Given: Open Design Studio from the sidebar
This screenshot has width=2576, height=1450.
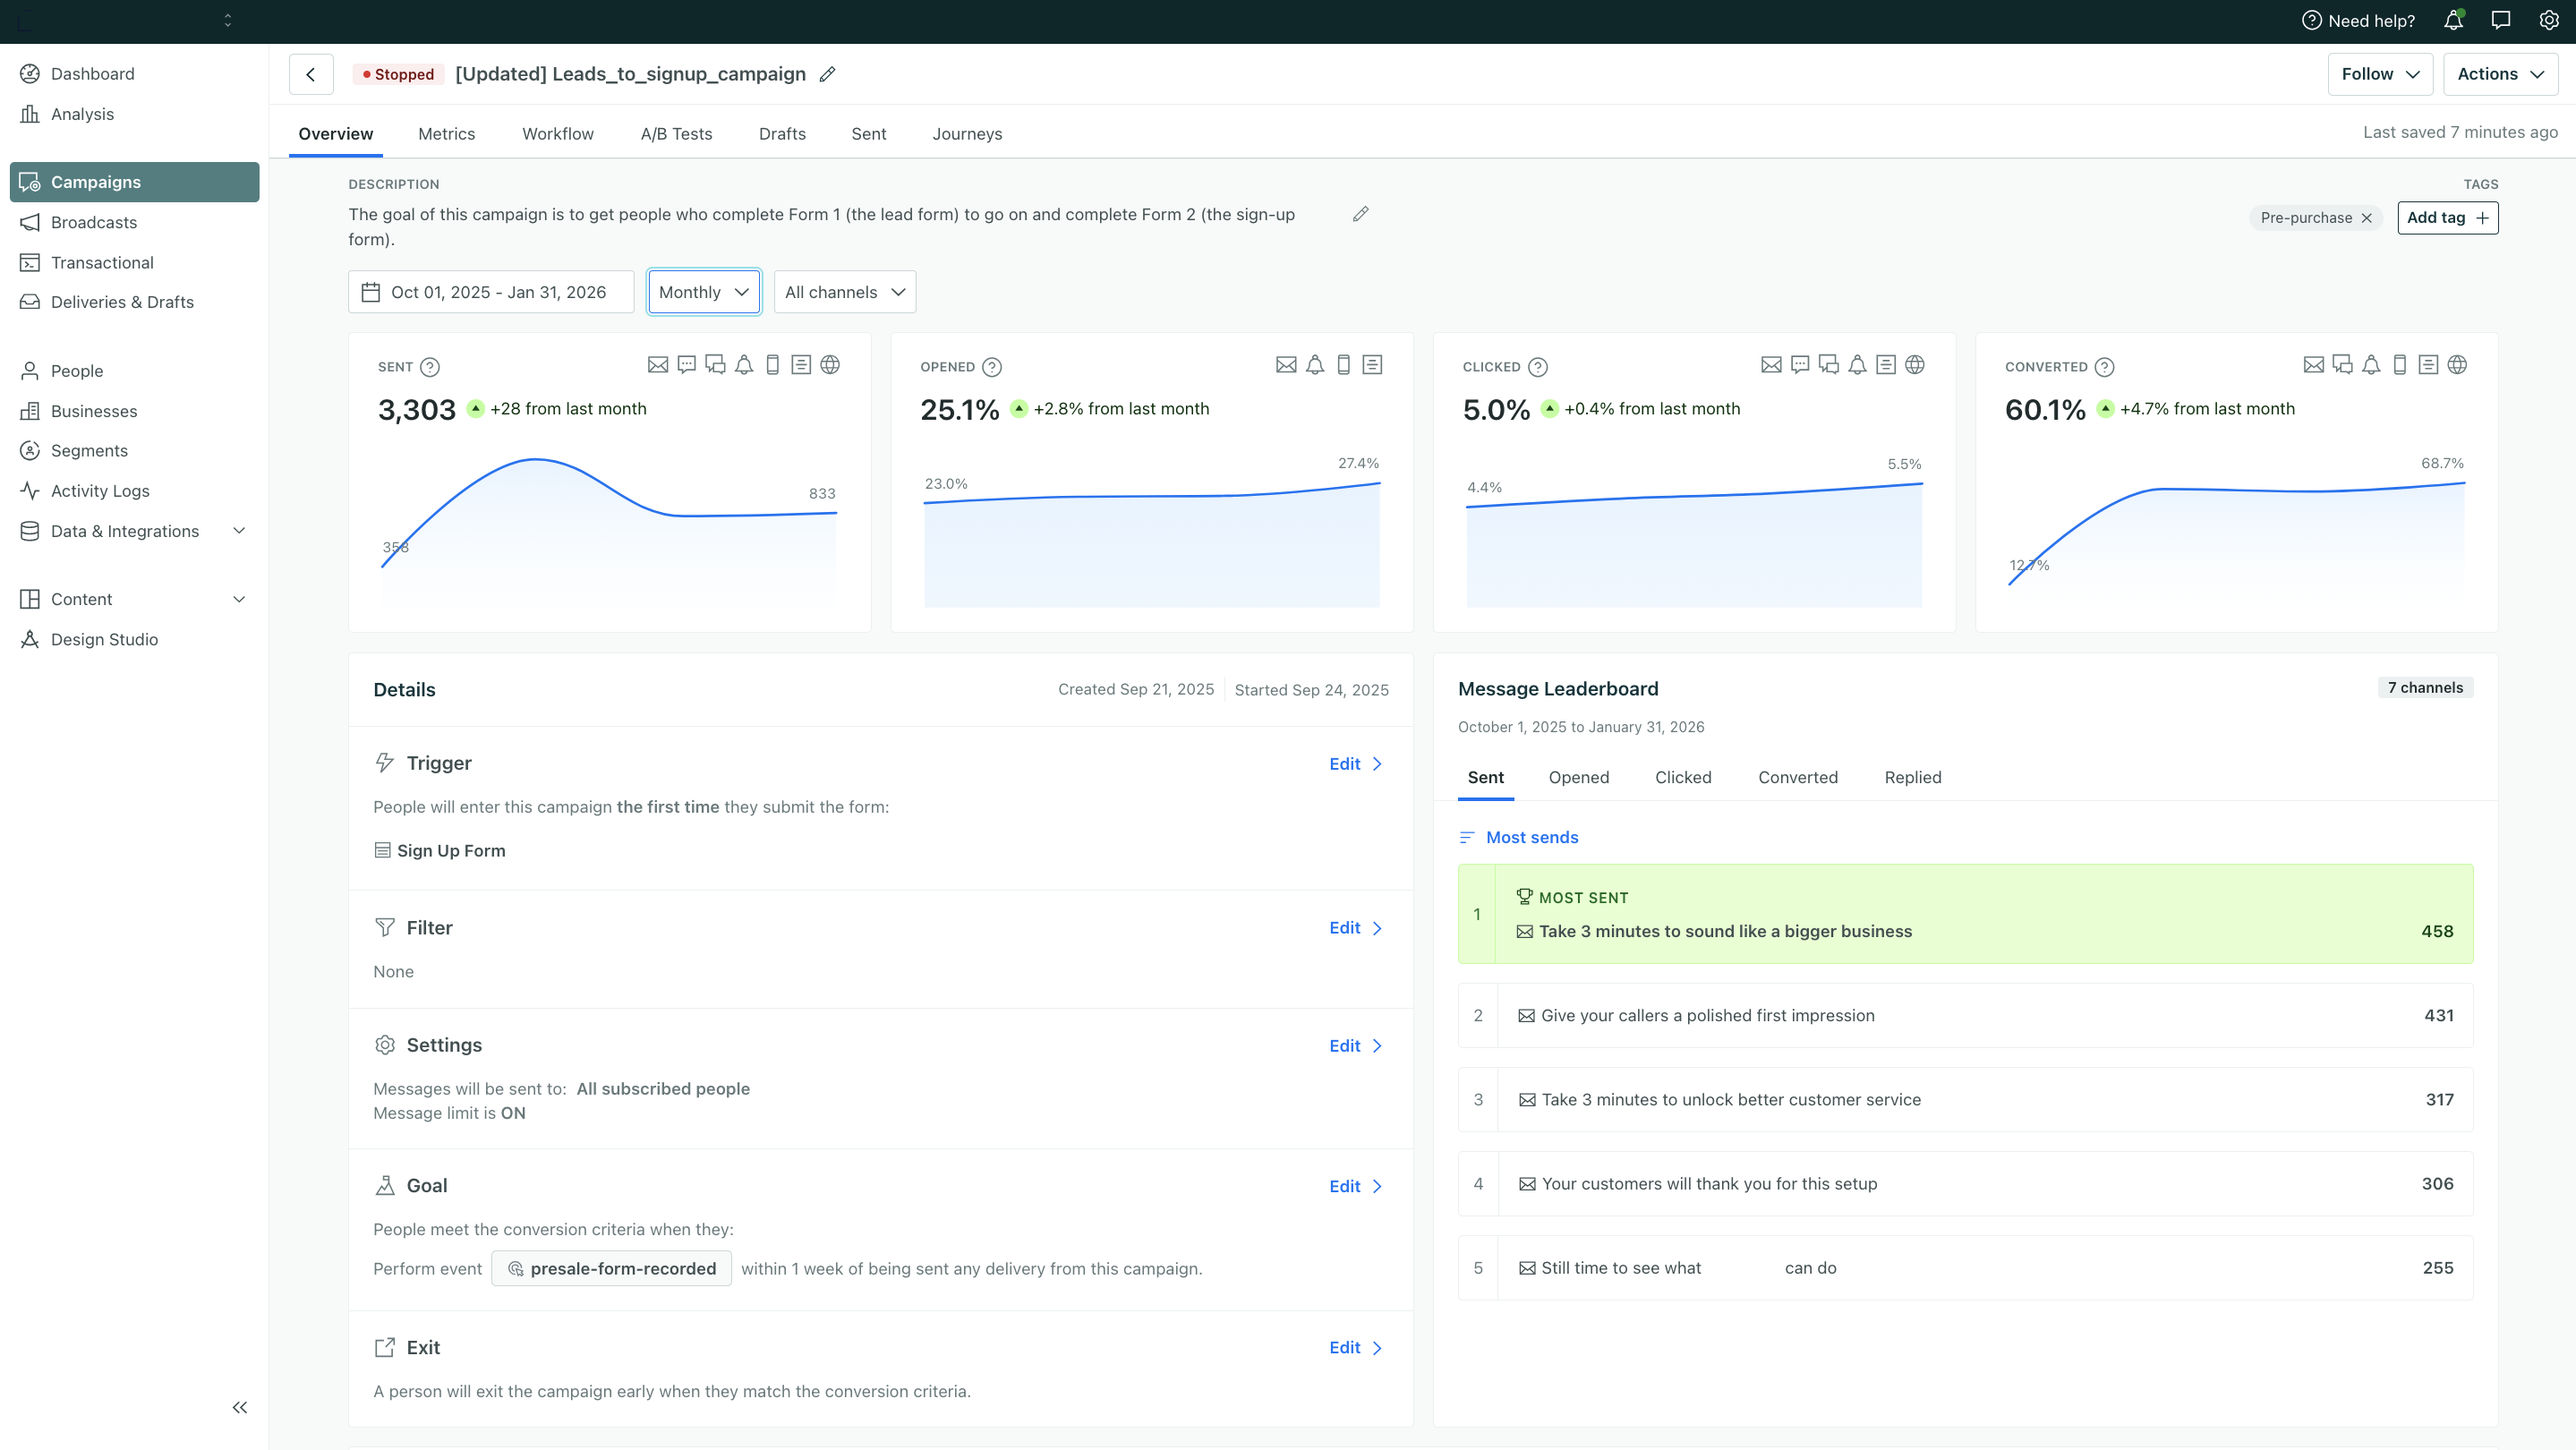Looking at the screenshot, I should tap(103, 639).
